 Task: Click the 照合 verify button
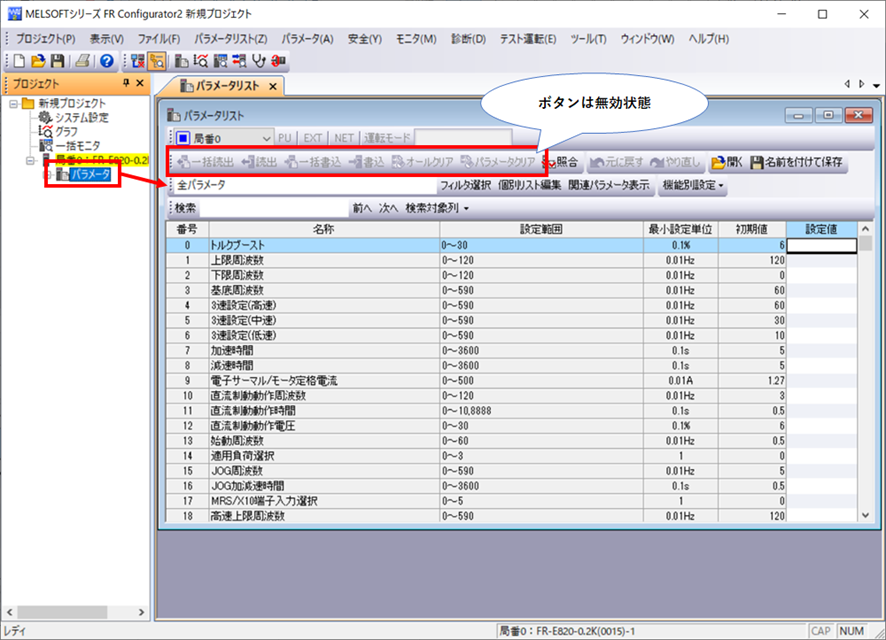tap(561, 163)
